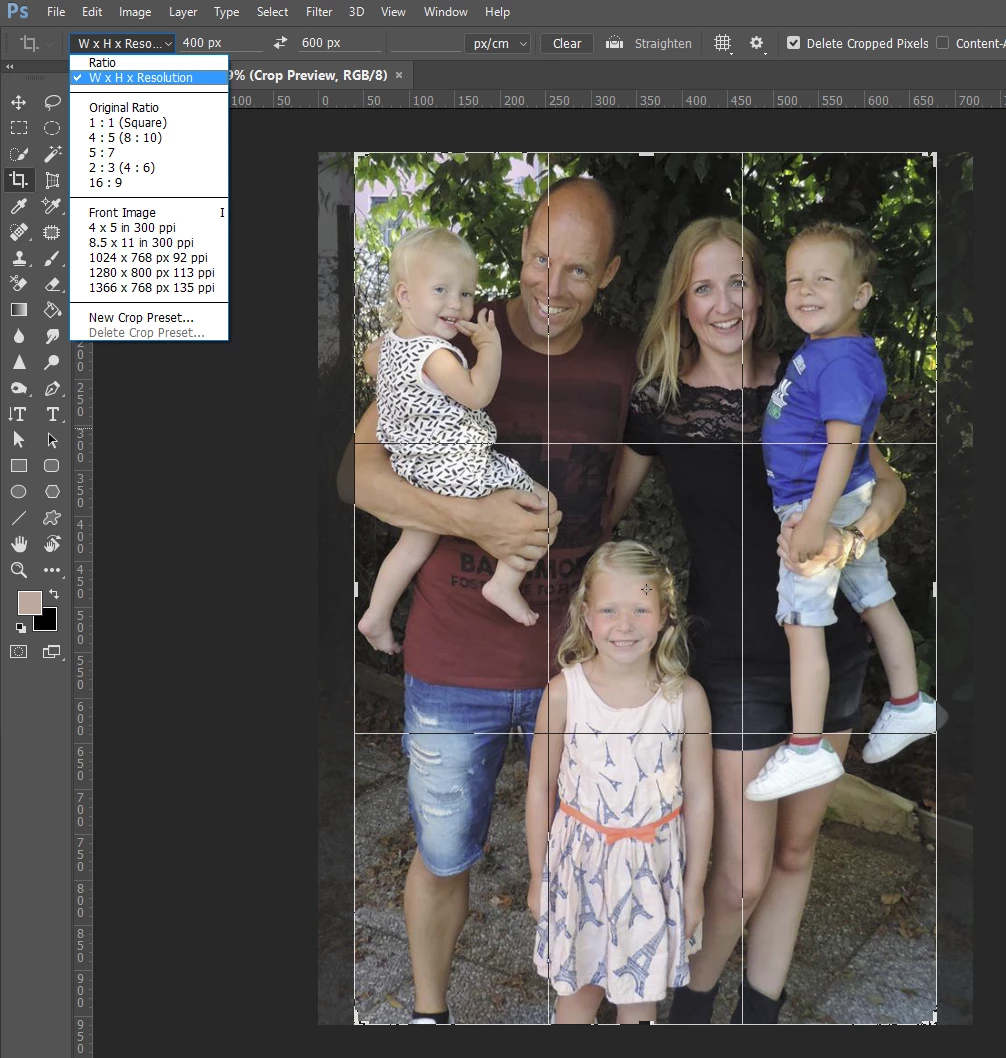Select the Rectangular Marquee tool

pyautogui.click(x=19, y=128)
